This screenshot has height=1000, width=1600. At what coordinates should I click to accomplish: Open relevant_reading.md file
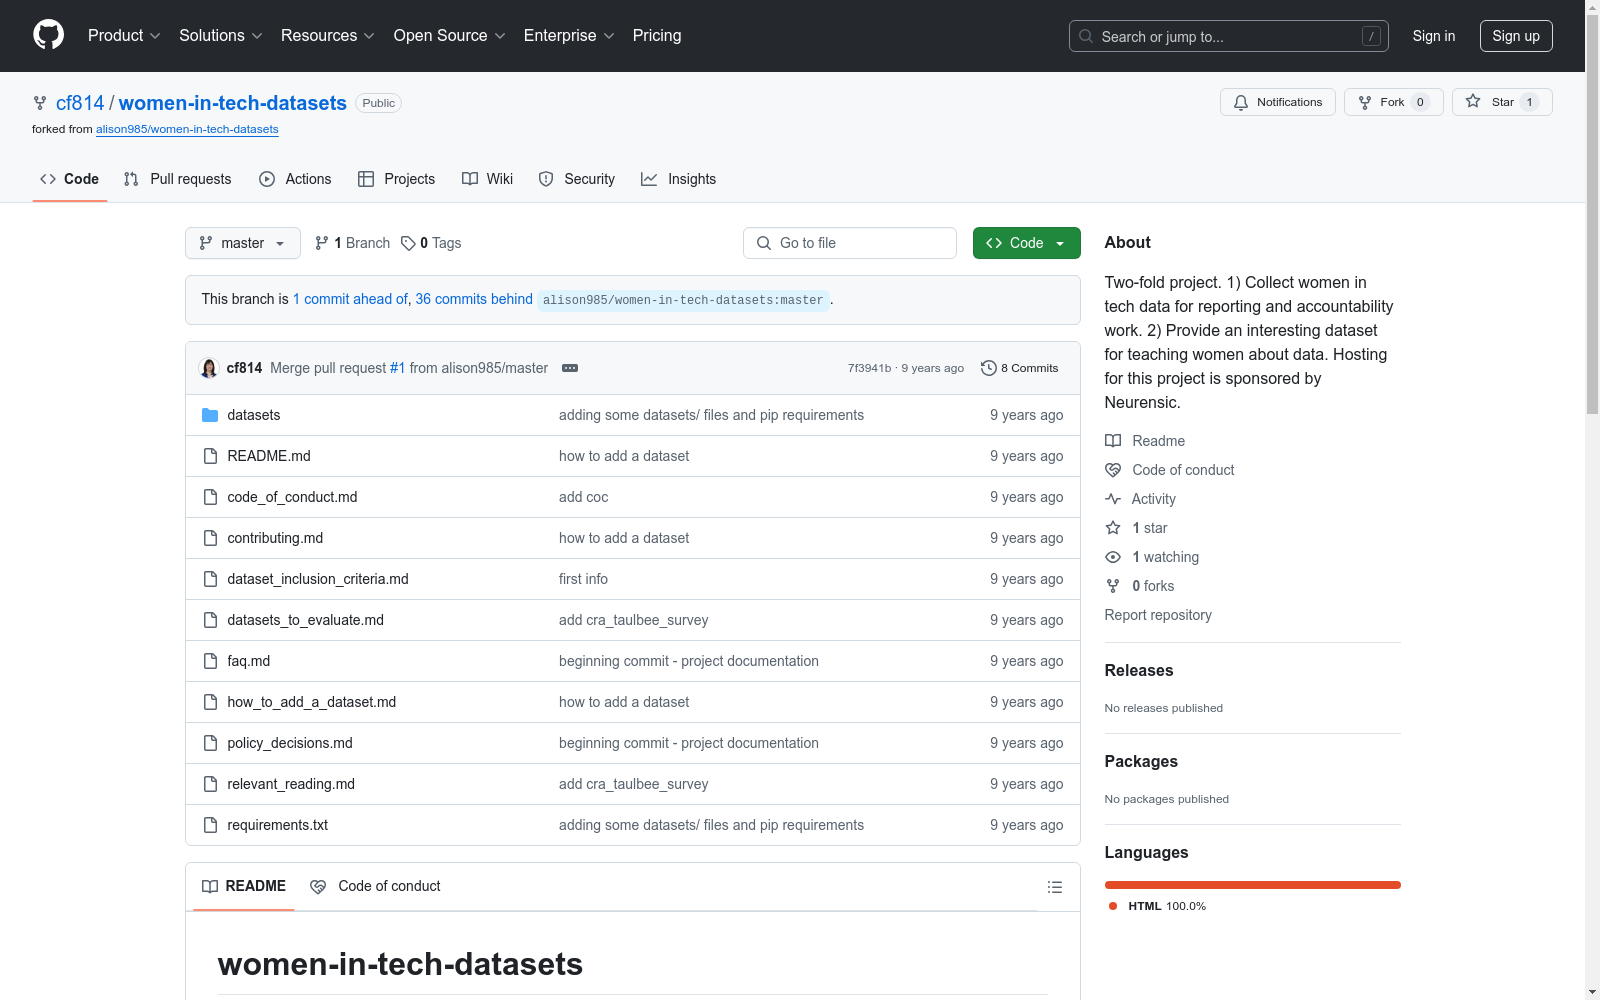(291, 784)
